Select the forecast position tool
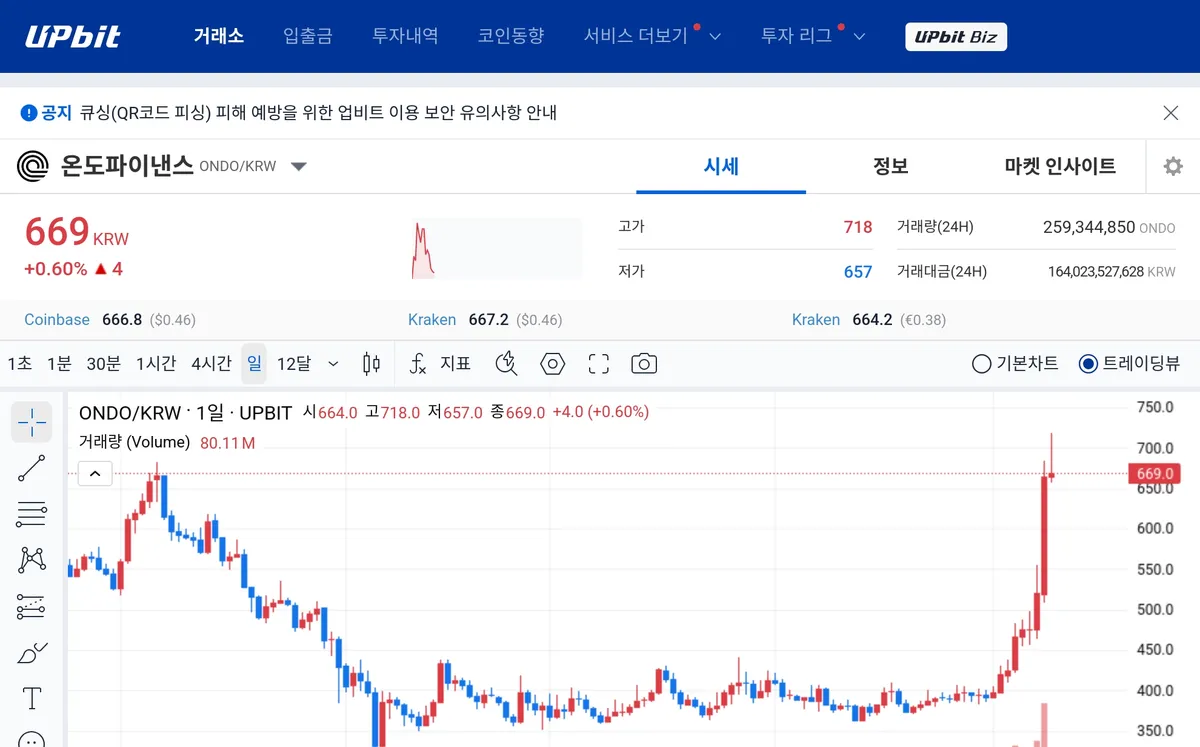 pyautogui.click(x=32, y=606)
